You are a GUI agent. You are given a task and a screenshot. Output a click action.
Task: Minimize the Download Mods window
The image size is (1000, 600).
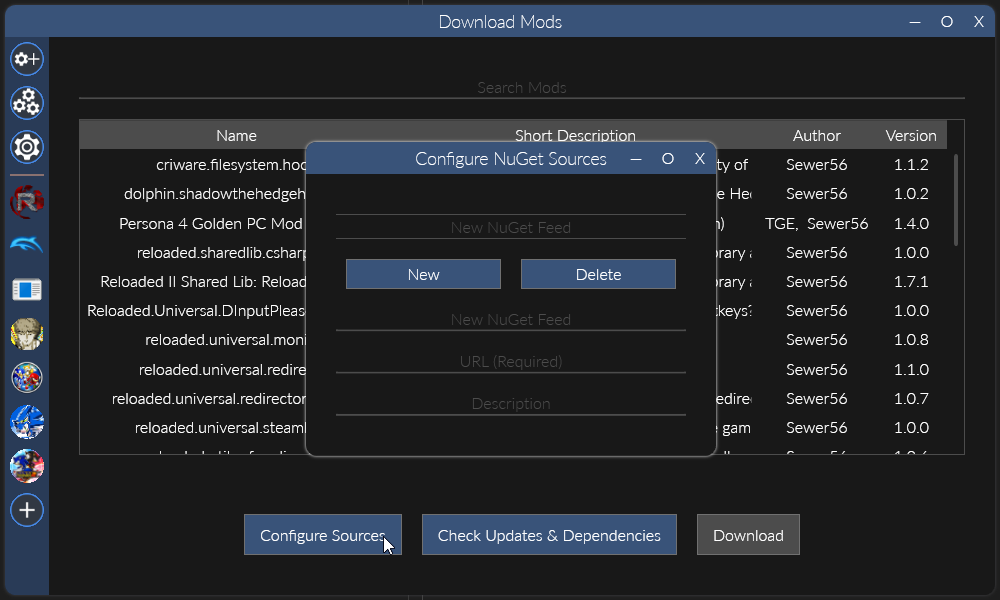coord(915,22)
